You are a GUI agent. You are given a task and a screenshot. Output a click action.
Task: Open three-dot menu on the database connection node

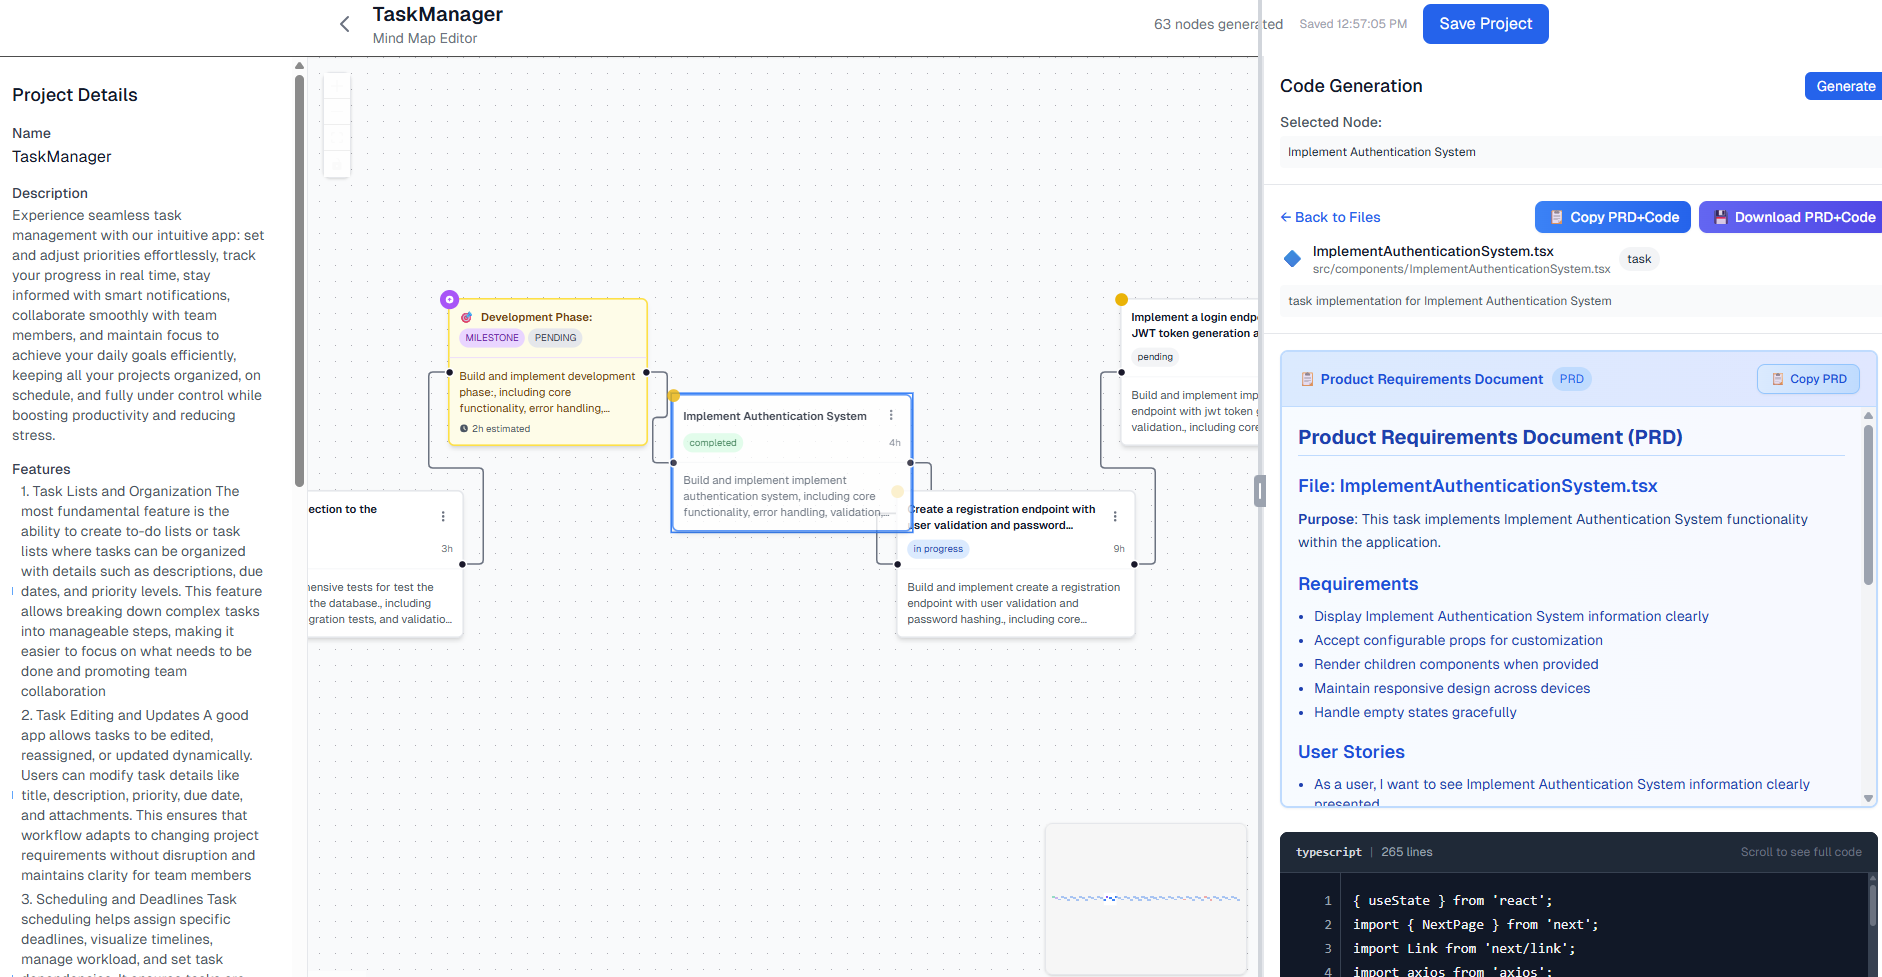pyautogui.click(x=443, y=516)
